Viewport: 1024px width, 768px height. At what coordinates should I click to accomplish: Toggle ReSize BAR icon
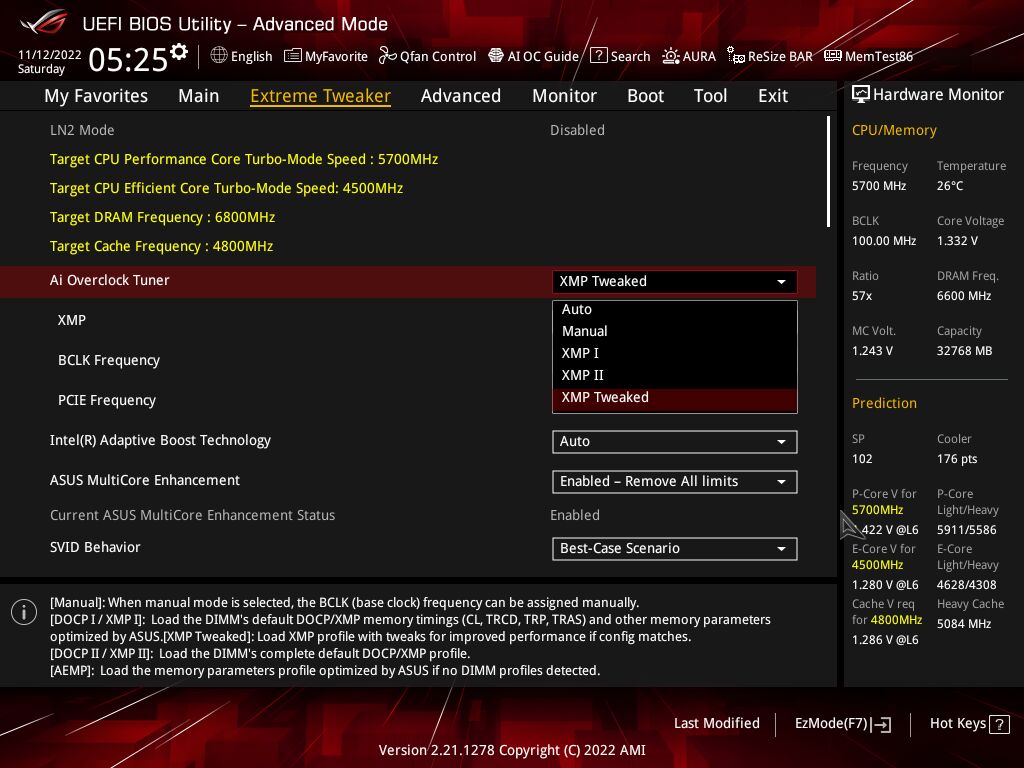(x=736, y=56)
